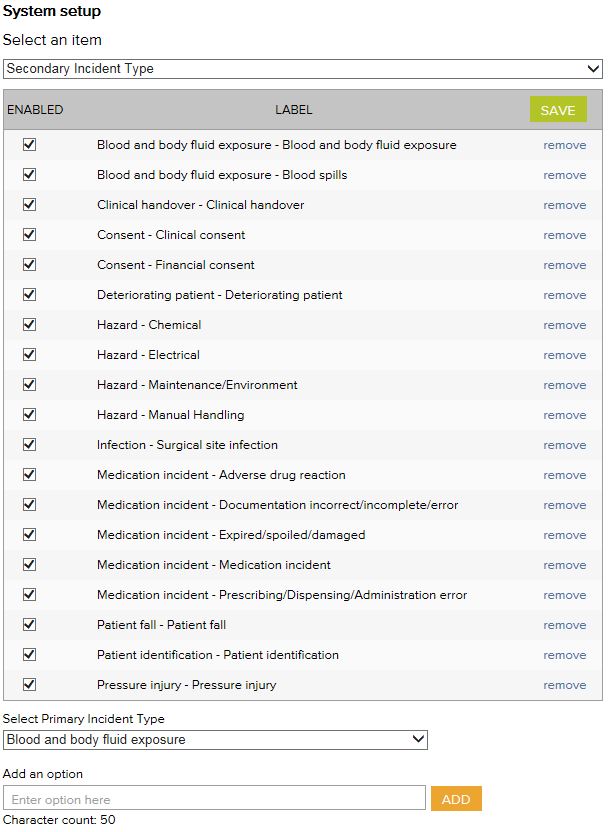Click the 'Enter option here' text field
The image size is (611, 832).
pos(214,799)
